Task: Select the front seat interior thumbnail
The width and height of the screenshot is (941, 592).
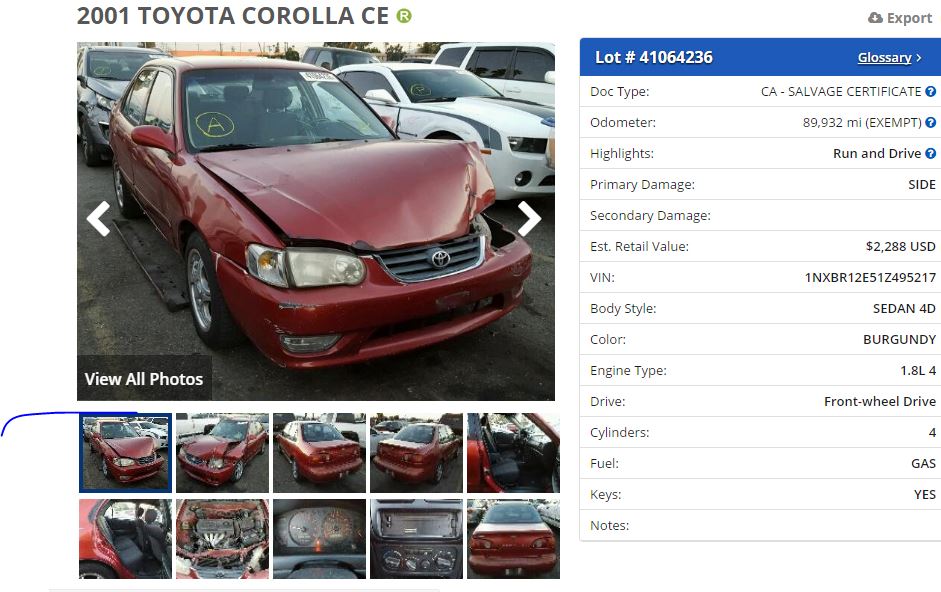Action: (513, 453)
